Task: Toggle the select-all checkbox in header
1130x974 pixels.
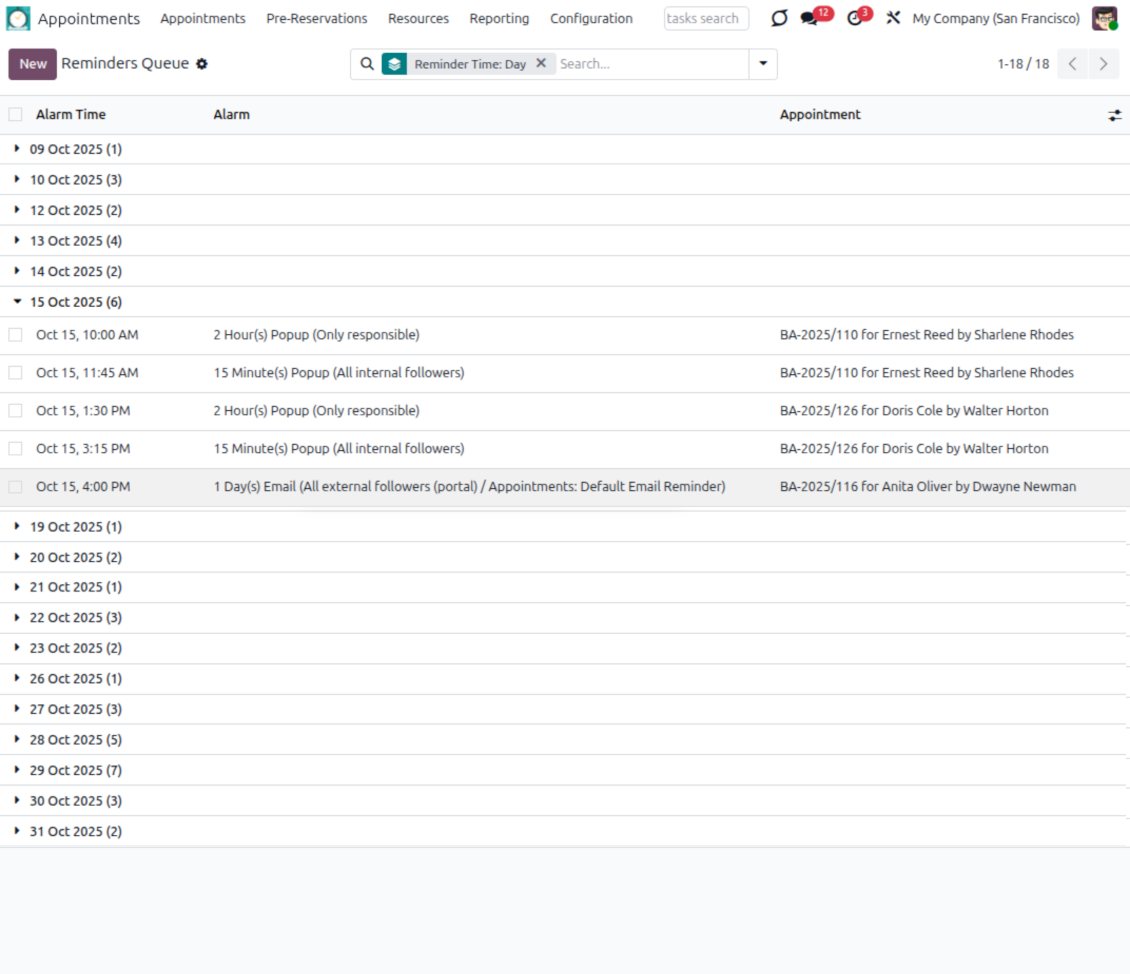Action: [x=15, y=115]
